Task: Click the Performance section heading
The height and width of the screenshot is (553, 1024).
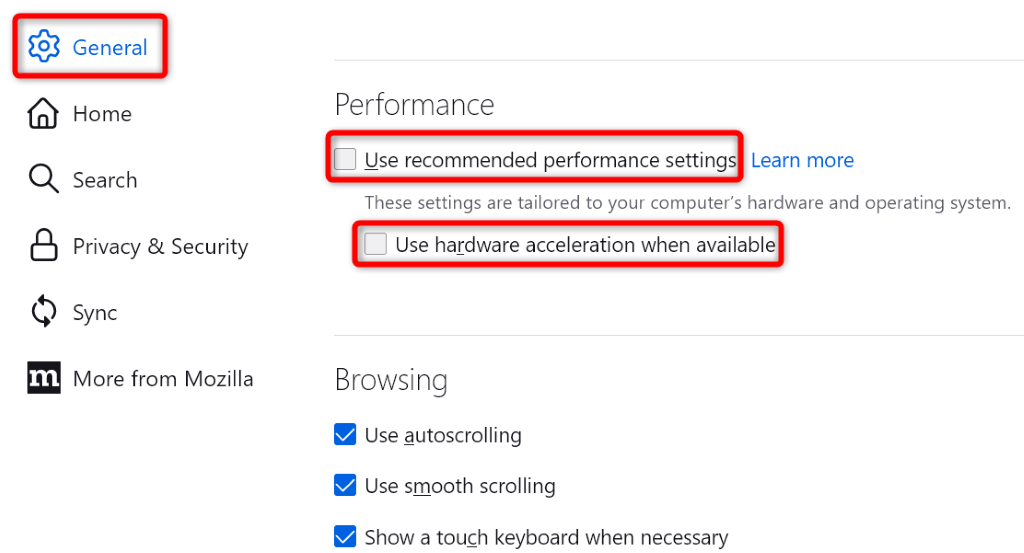Action: tap(414, 104)
